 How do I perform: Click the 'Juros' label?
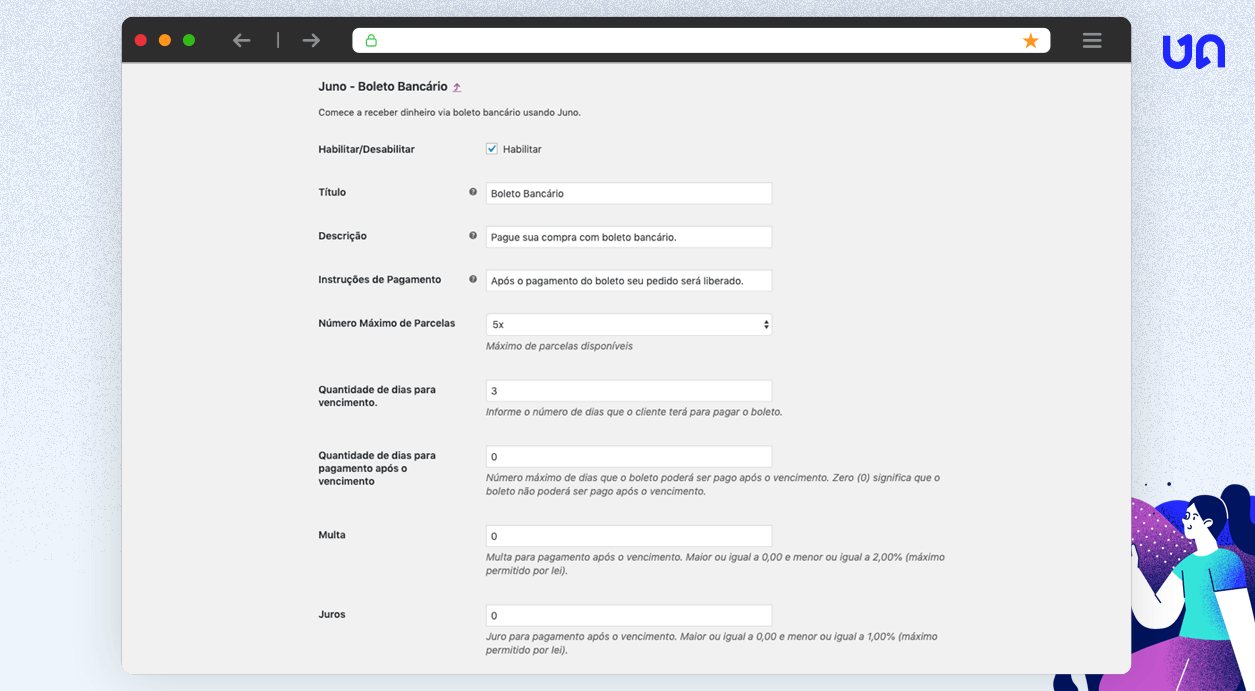(x=332, y=614)
